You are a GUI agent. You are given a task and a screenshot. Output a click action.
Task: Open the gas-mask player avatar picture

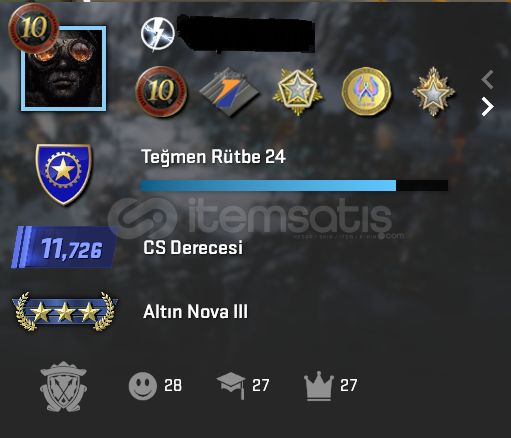tap(64, 68)
